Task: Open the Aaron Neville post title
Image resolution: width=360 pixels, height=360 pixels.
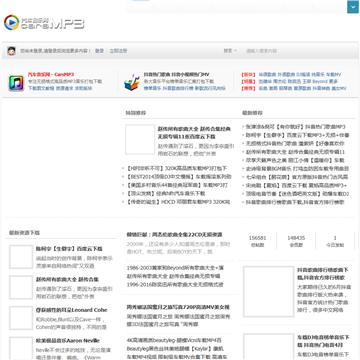Action: coord(68,341)
